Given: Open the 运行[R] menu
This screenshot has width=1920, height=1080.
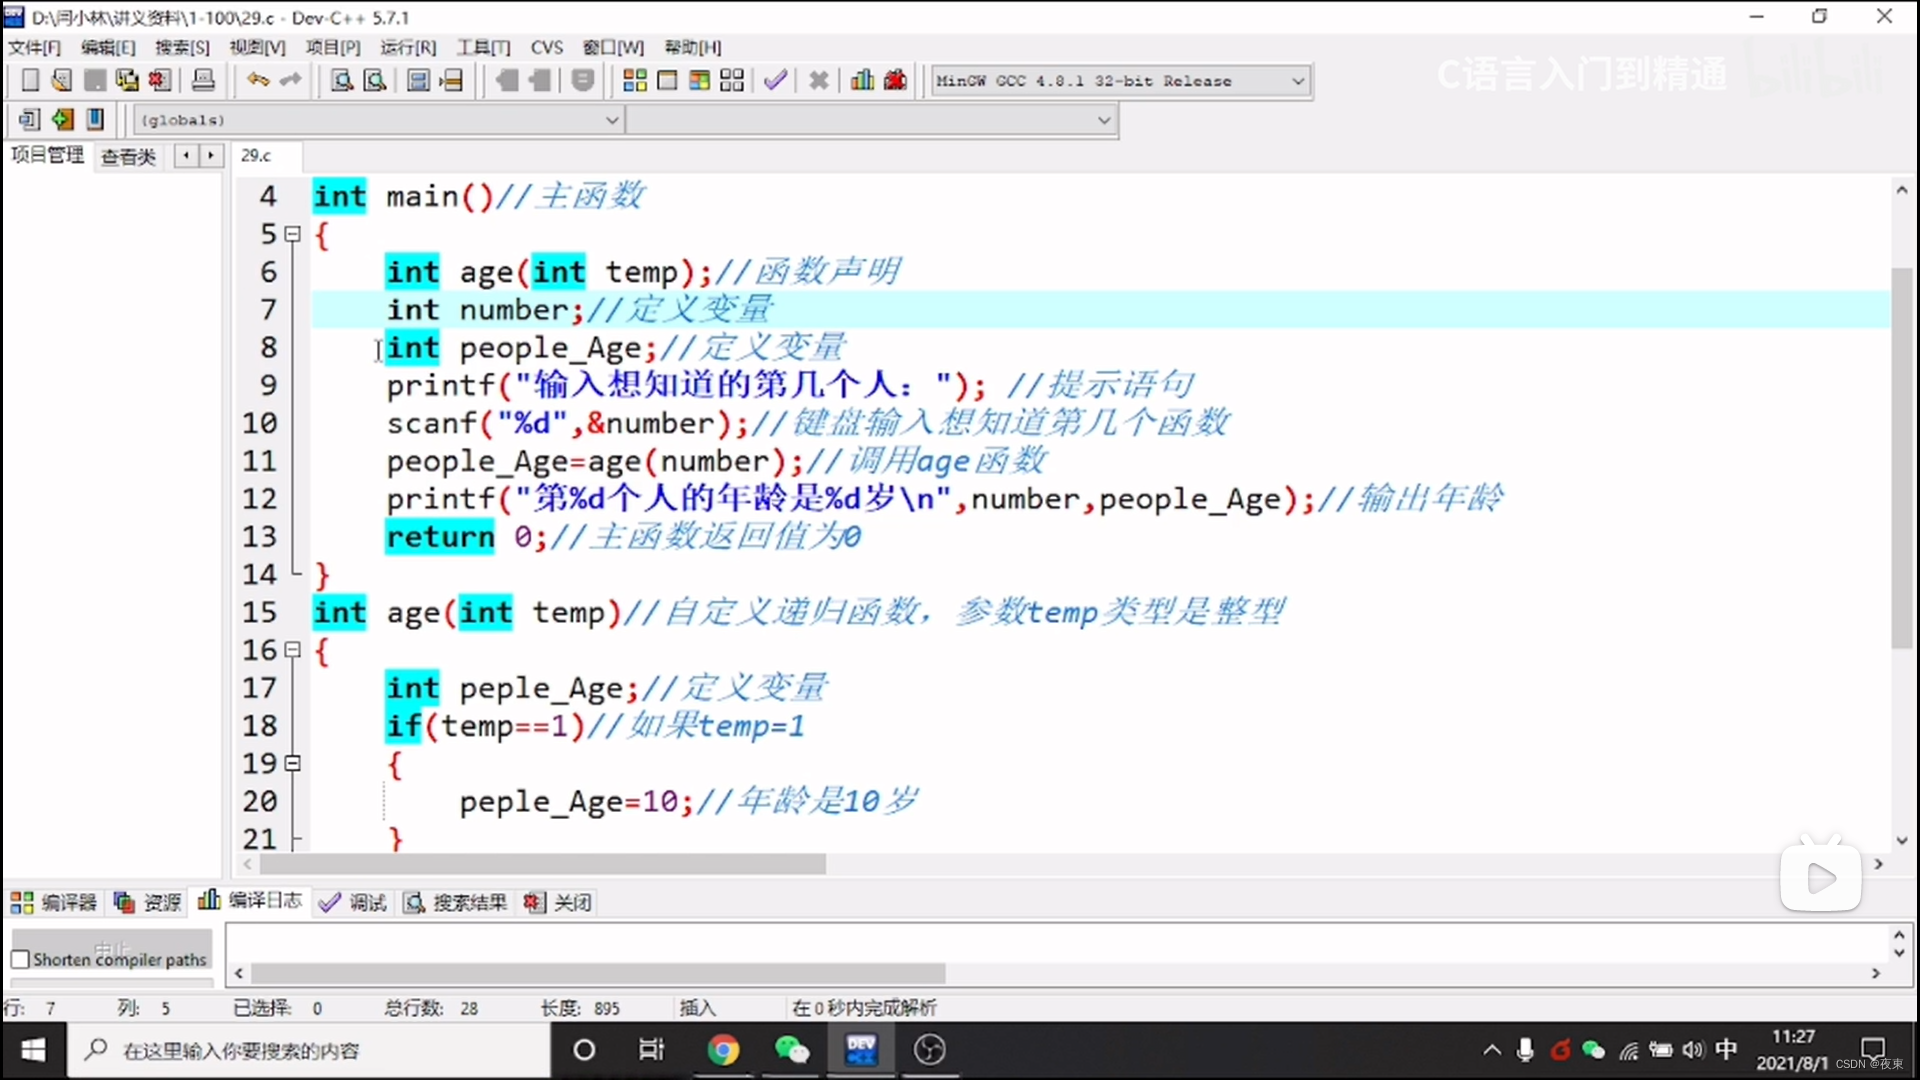Looking at the screenshot, I should [x=407, y=47].
